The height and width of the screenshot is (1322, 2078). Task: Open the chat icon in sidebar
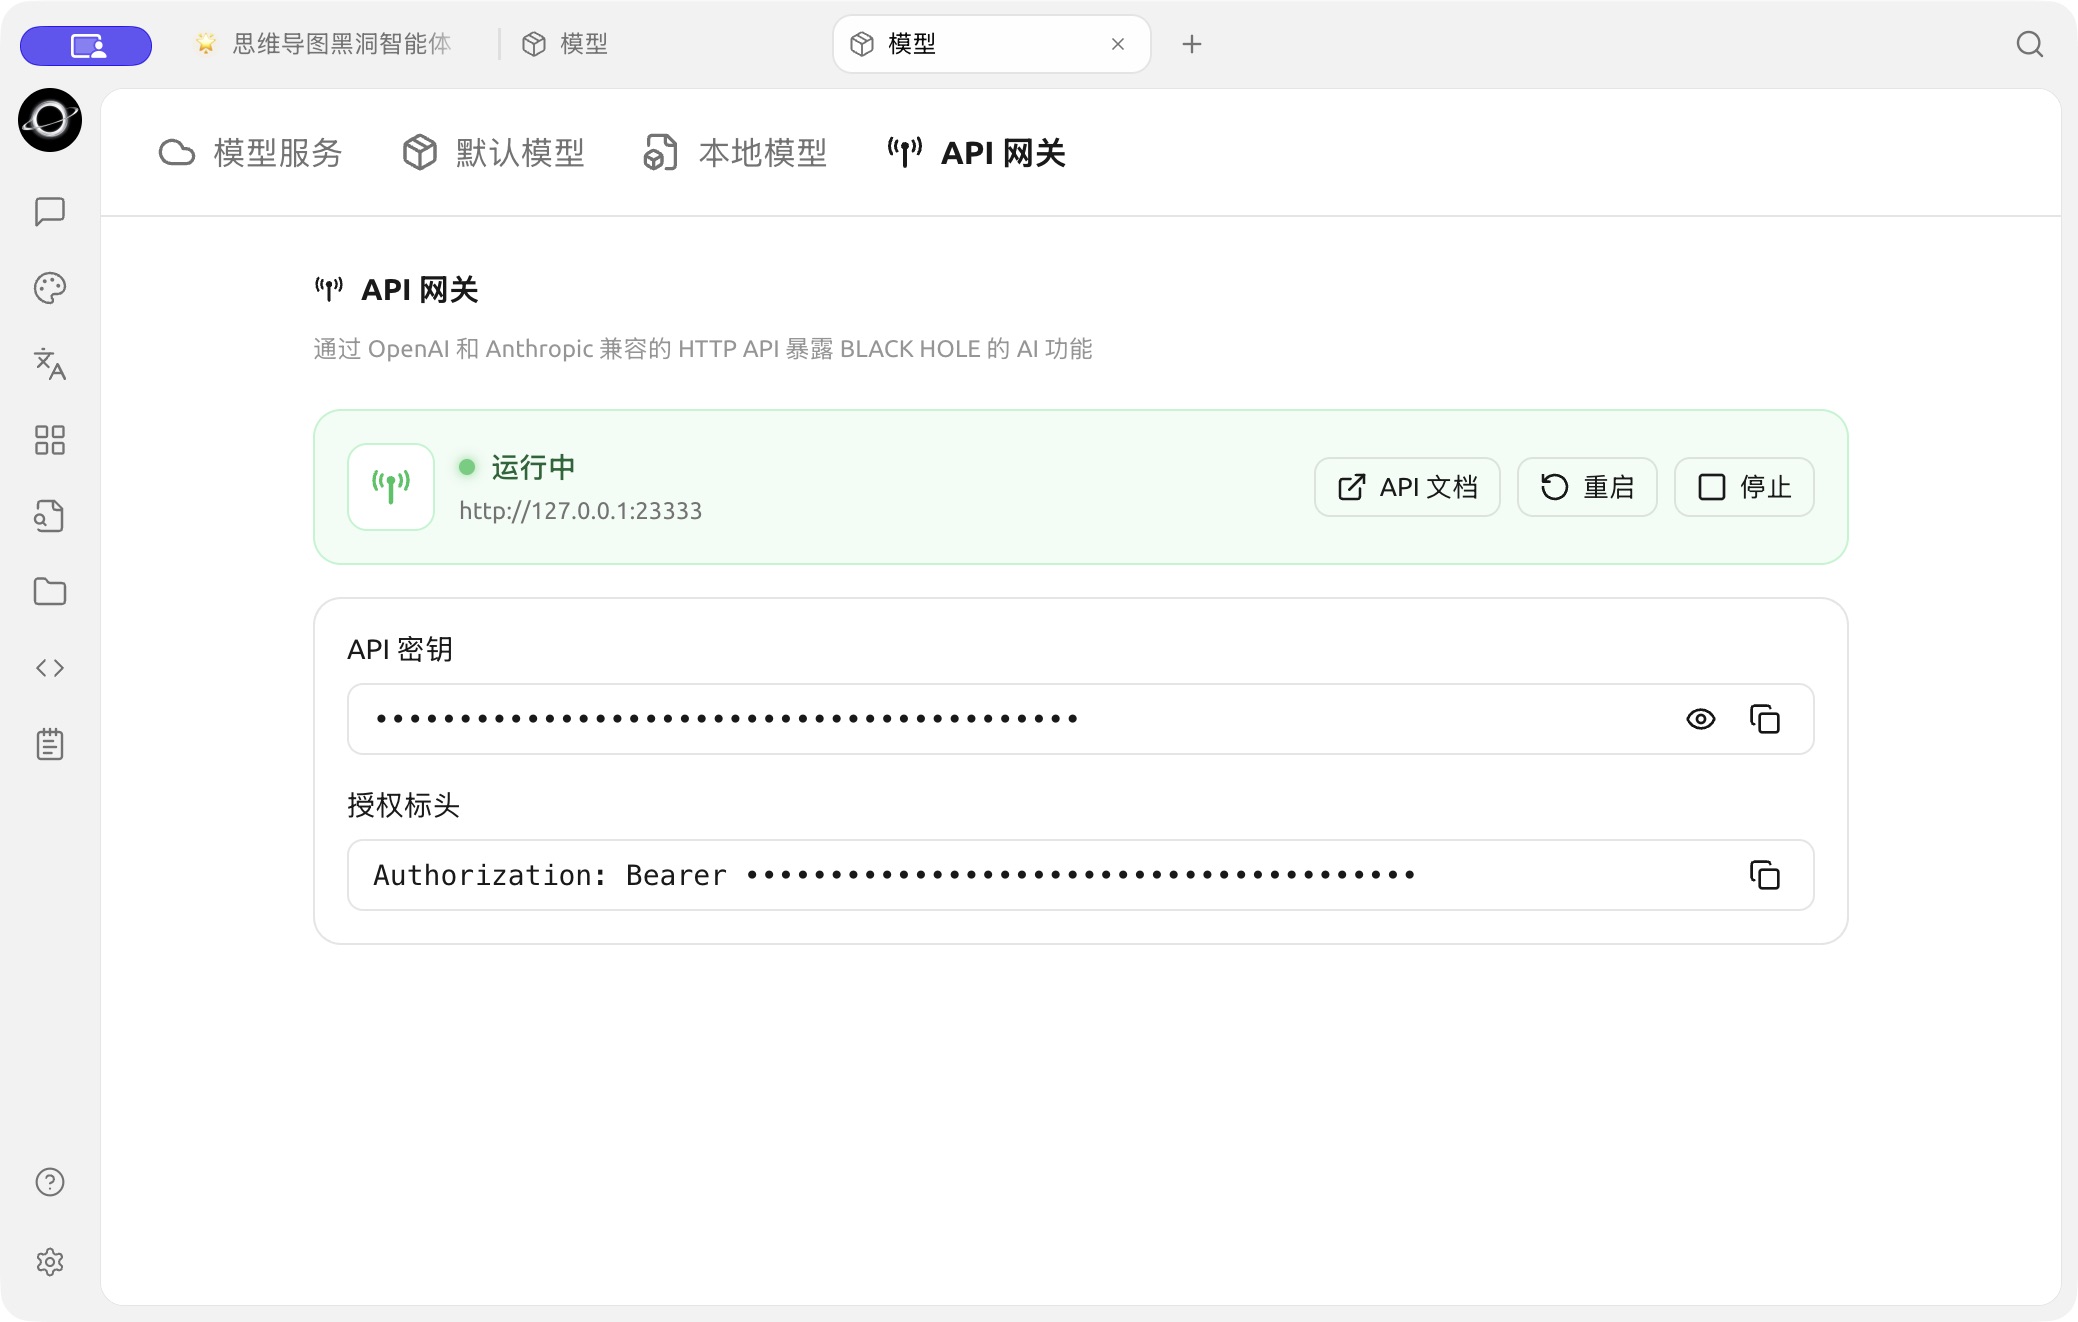[50, 211]
